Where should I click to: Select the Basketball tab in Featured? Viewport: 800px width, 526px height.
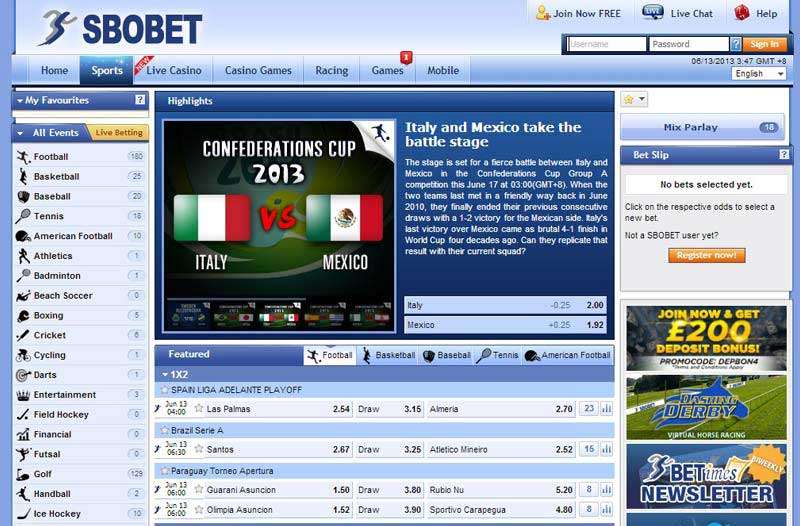point(389,355)
